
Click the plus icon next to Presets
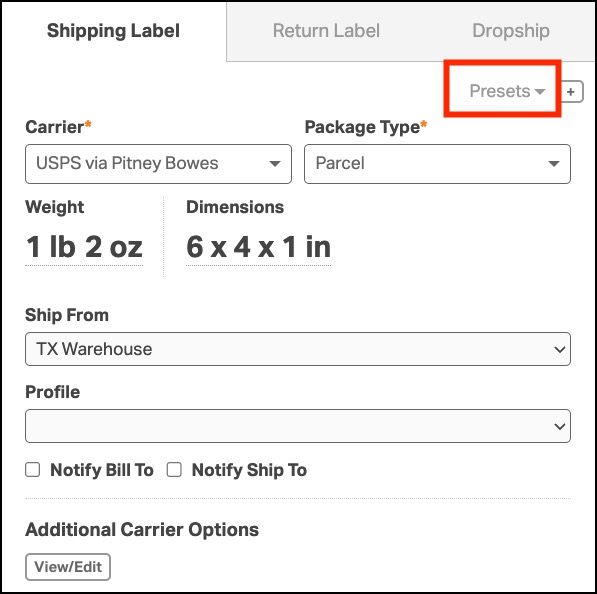point(572,92)
